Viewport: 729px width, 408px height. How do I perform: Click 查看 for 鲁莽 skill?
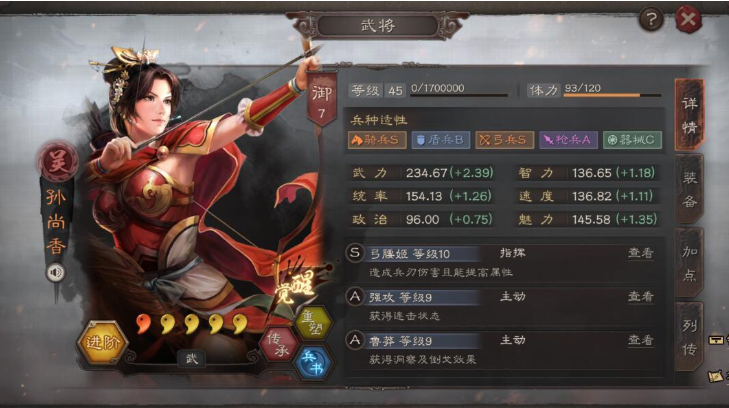(641, 340)
